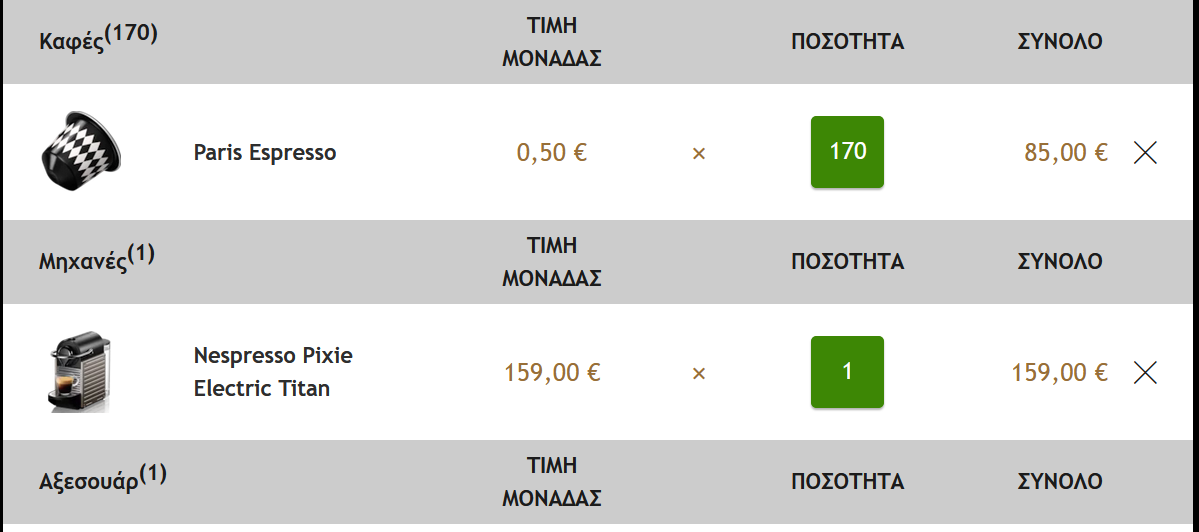Select the Αξεσουάρ (1) section header

(x=102, y=478)
